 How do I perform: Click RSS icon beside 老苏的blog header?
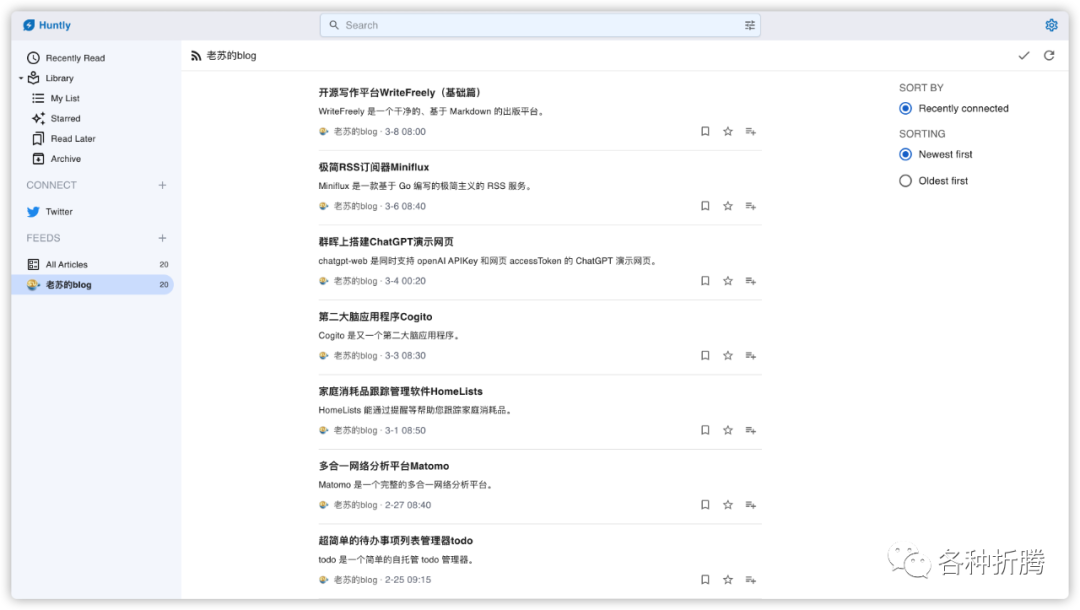pyautogui.click(x=196, y=56)
